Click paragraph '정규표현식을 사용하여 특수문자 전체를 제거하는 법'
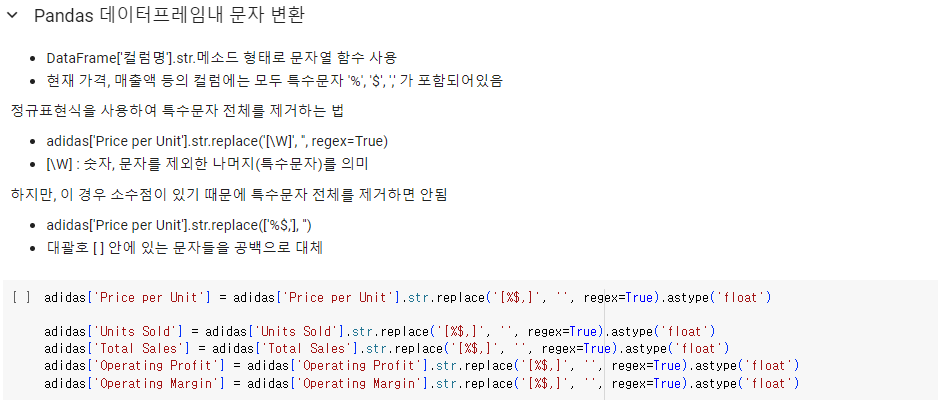Screen dimensions: 938x407 177,111
